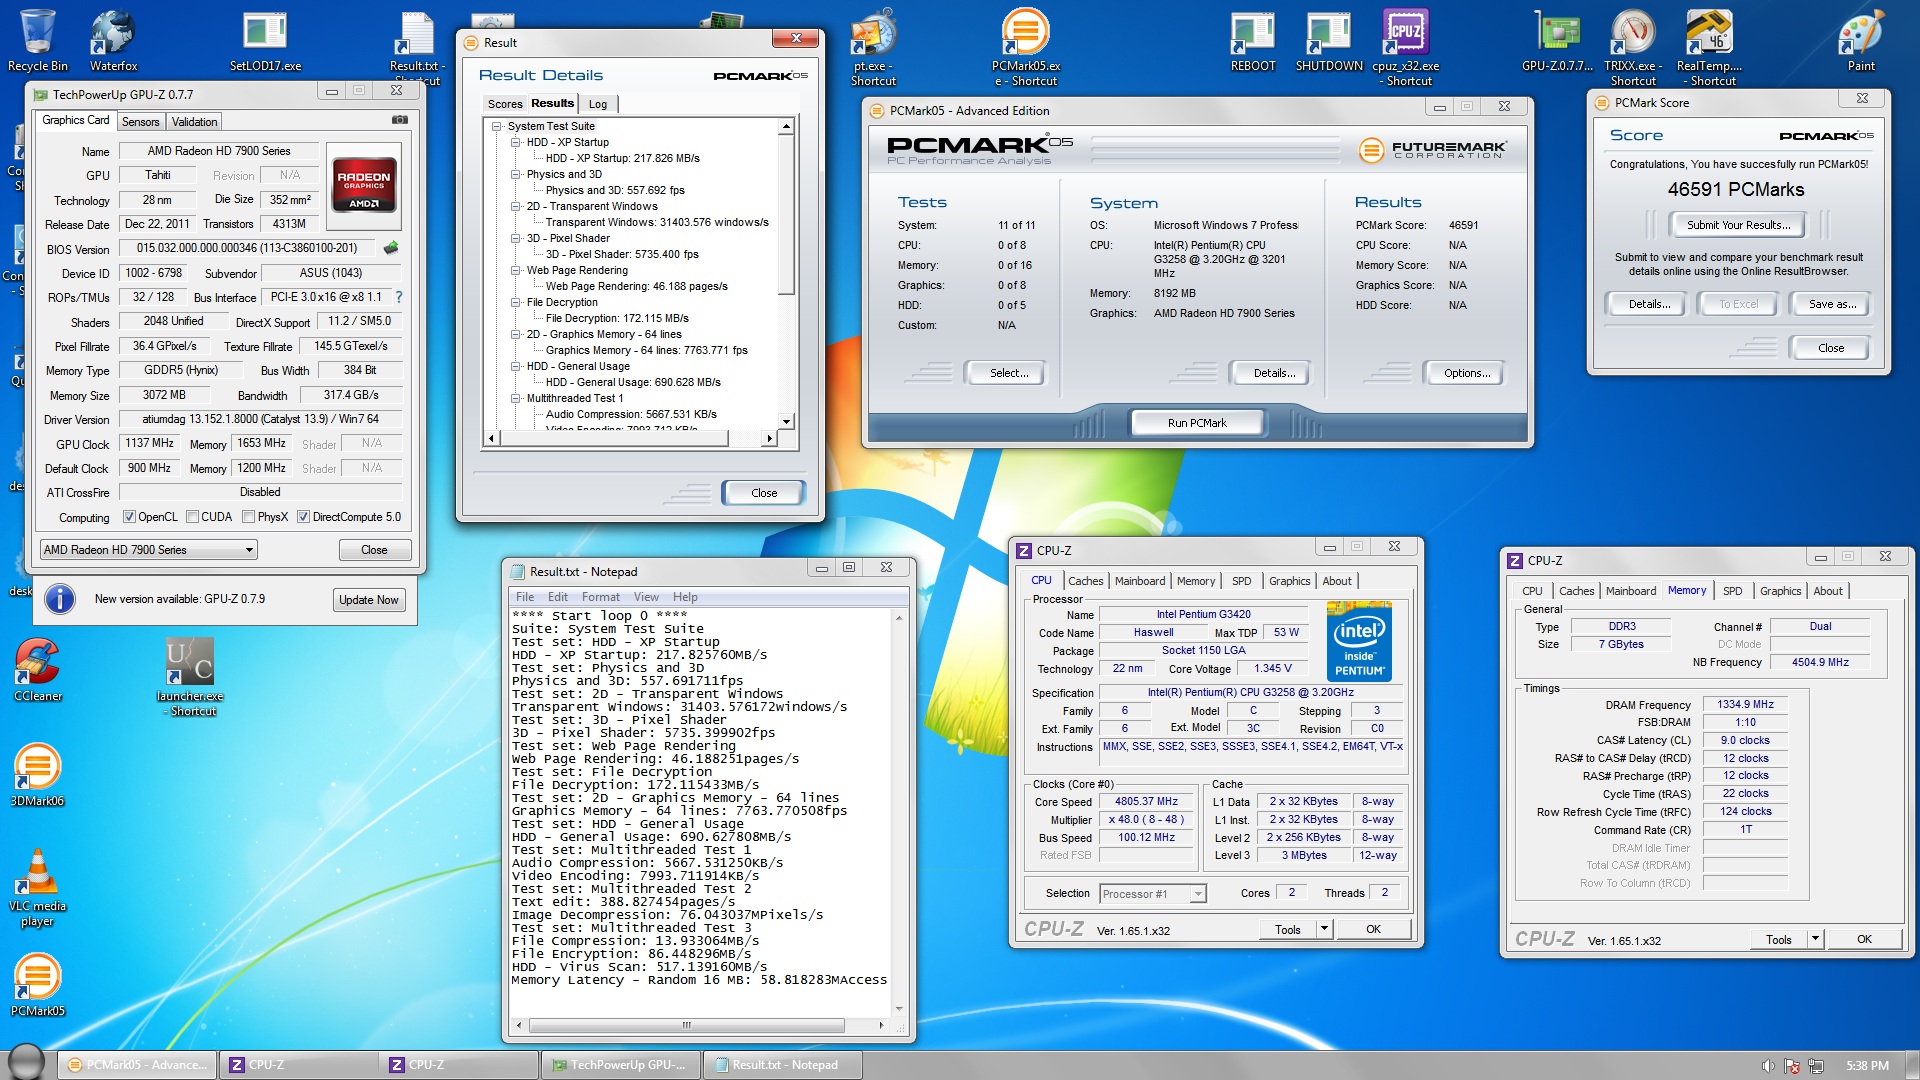Open the SPD tab in CPU-Z Memory window
Viewport: 1920px width, 1080px height.
coord(1732,591)
